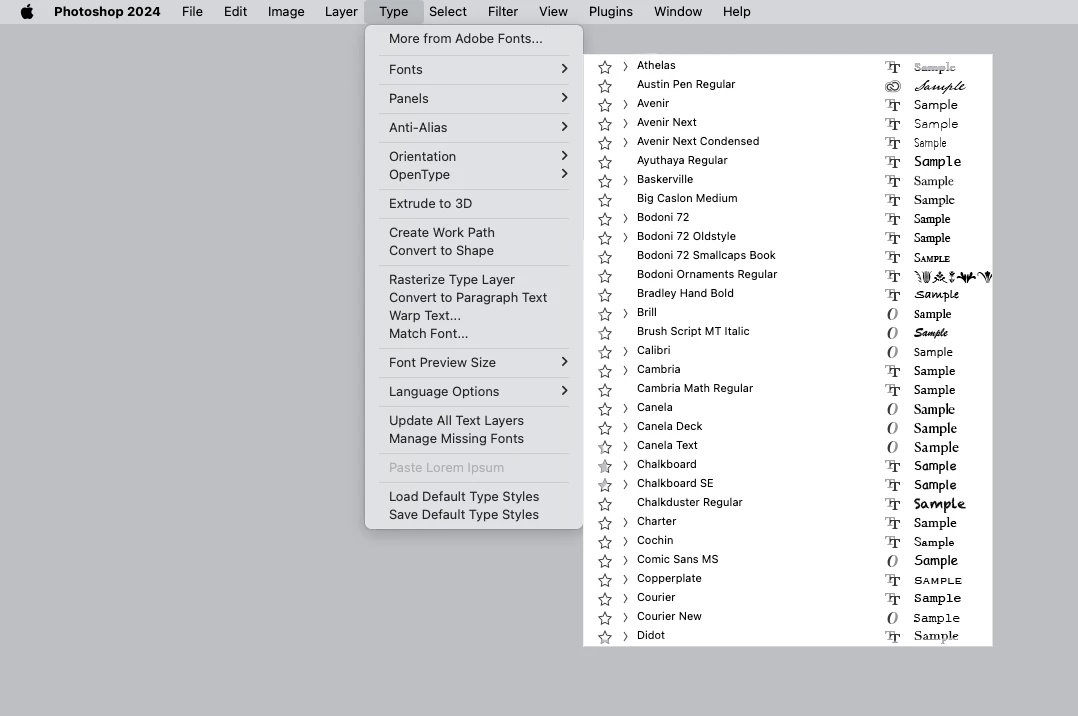Open the Plugins menu

[610, 12]
